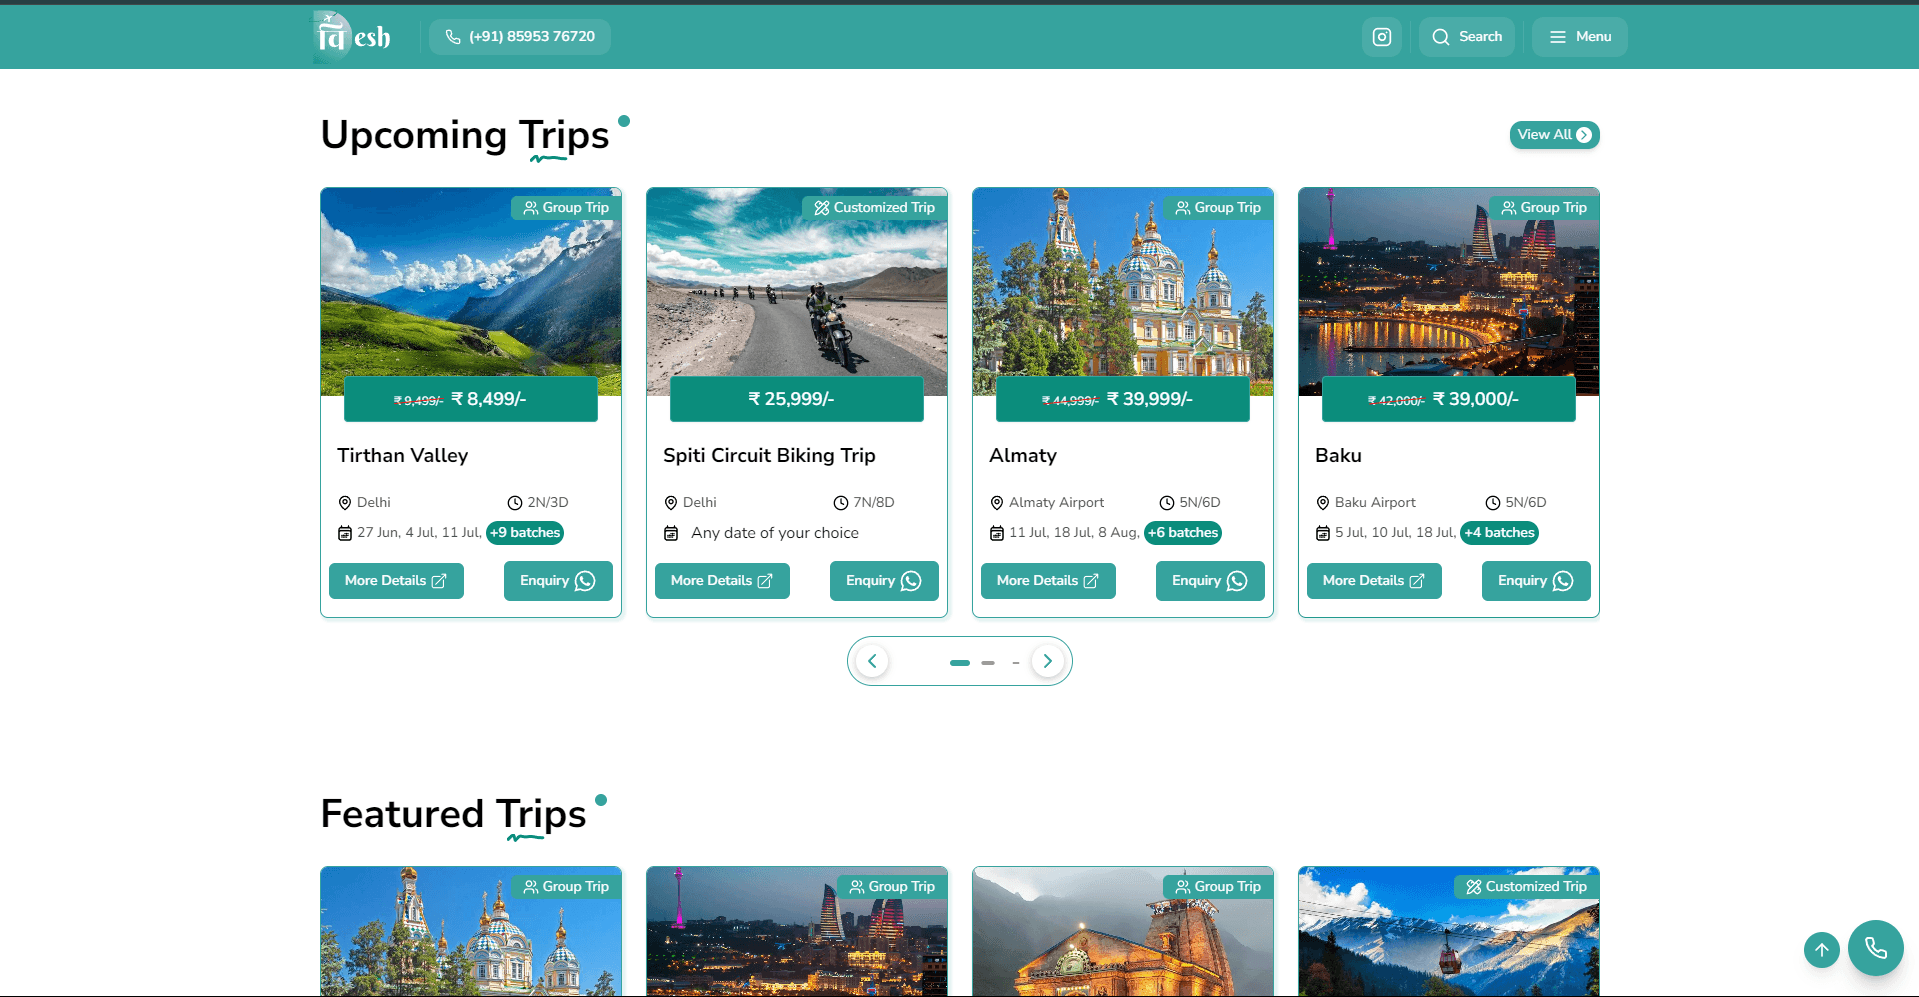Send WhatsApp Enquiry for Spiti Biking Trip
The height and width of the screenshot is (997, 1919).
(884, 581)
